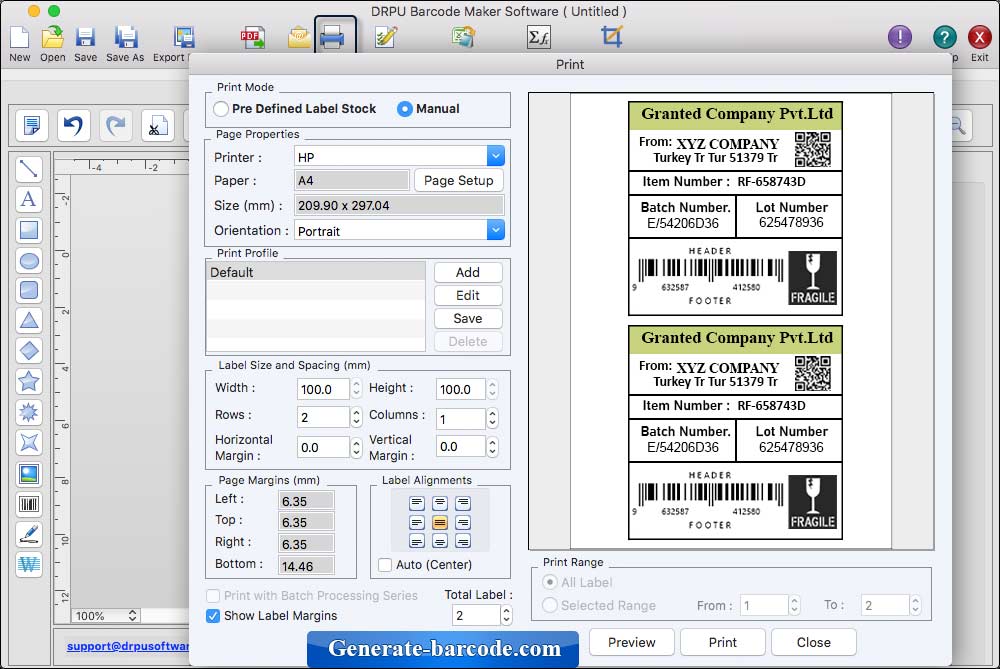The image size is (1000, 669).
Task: Select the Image insert tool
Action: (29, 474)
